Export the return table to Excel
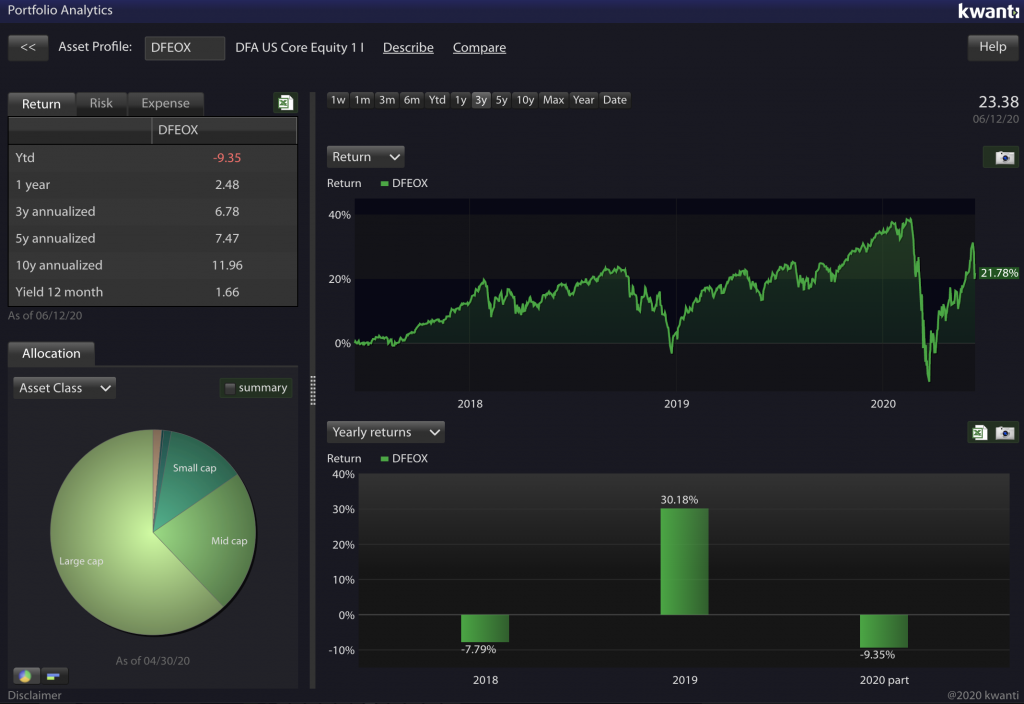Viewport: 1024px width, 704px height. click(x=285, y=103)
